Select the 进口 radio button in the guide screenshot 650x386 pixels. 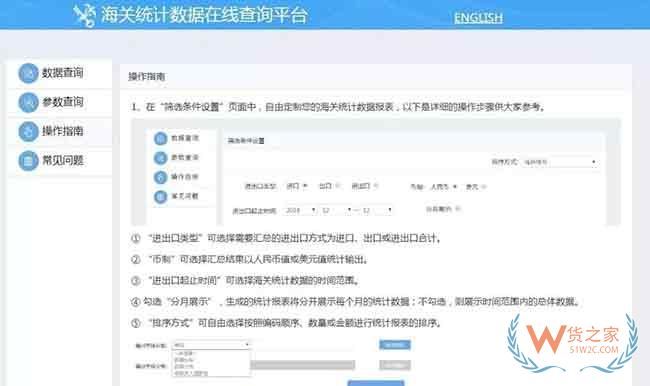tap(305, 186)
